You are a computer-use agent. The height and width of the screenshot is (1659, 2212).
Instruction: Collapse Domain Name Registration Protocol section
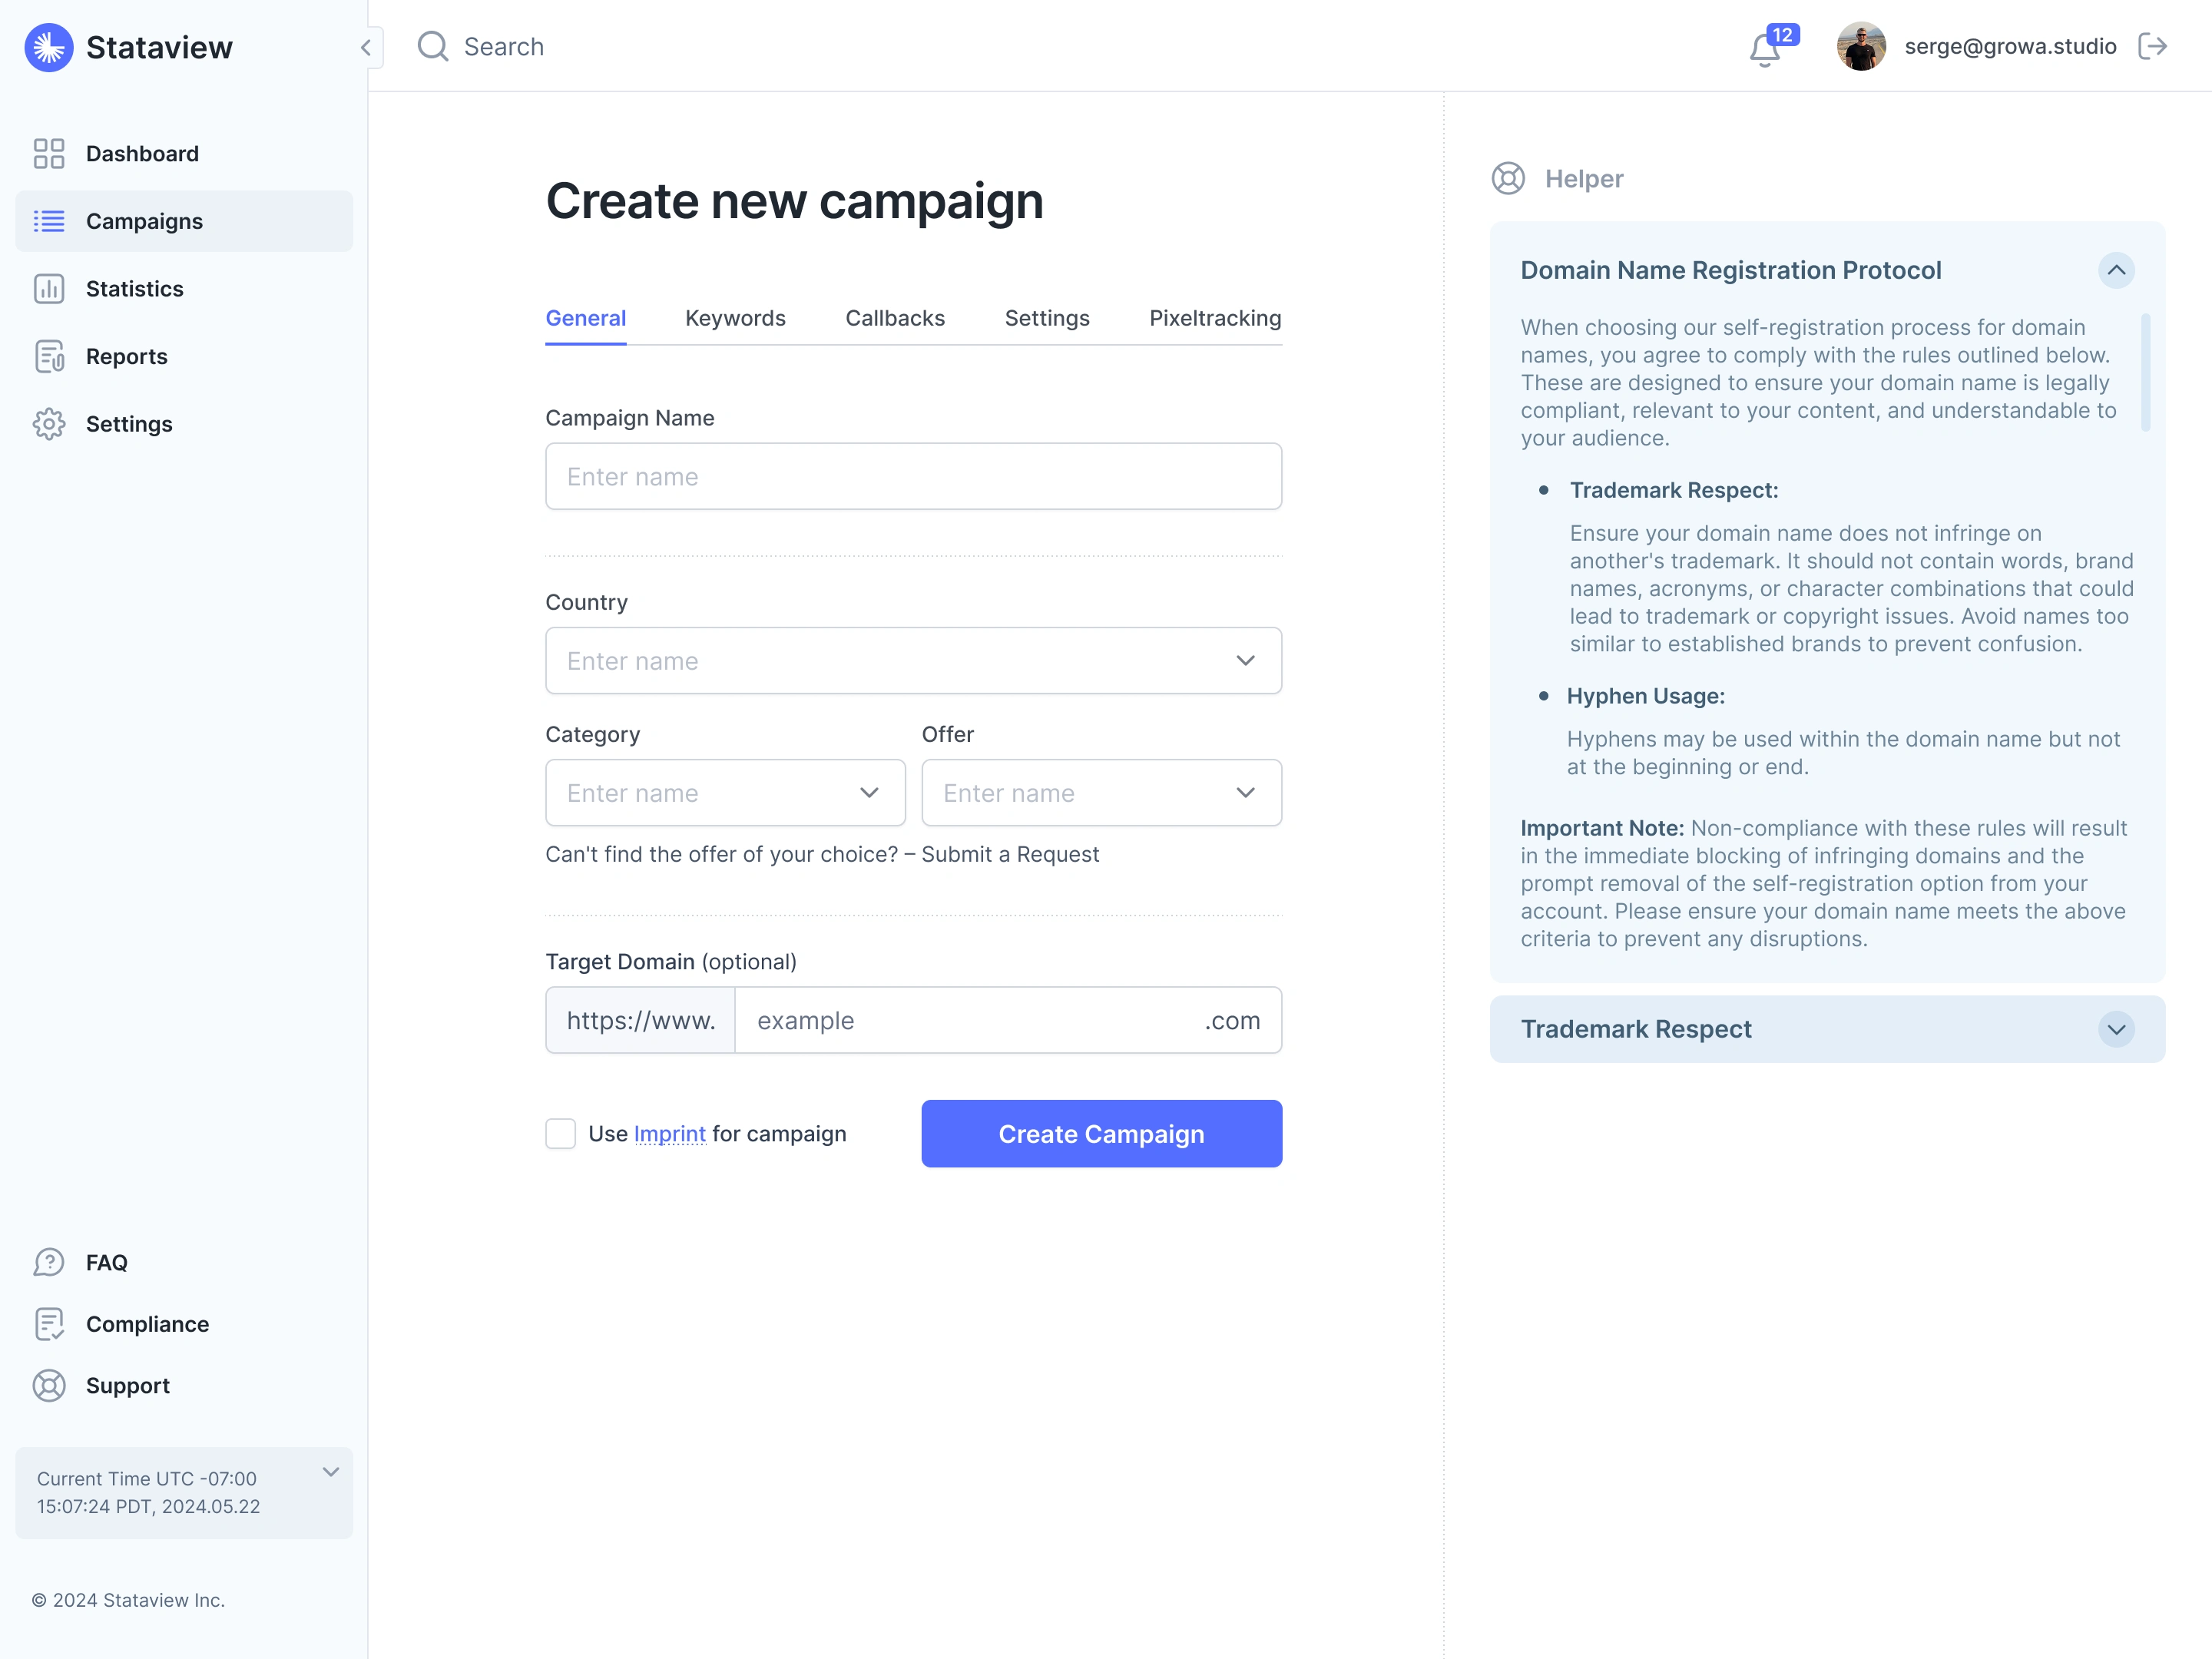2116,270
